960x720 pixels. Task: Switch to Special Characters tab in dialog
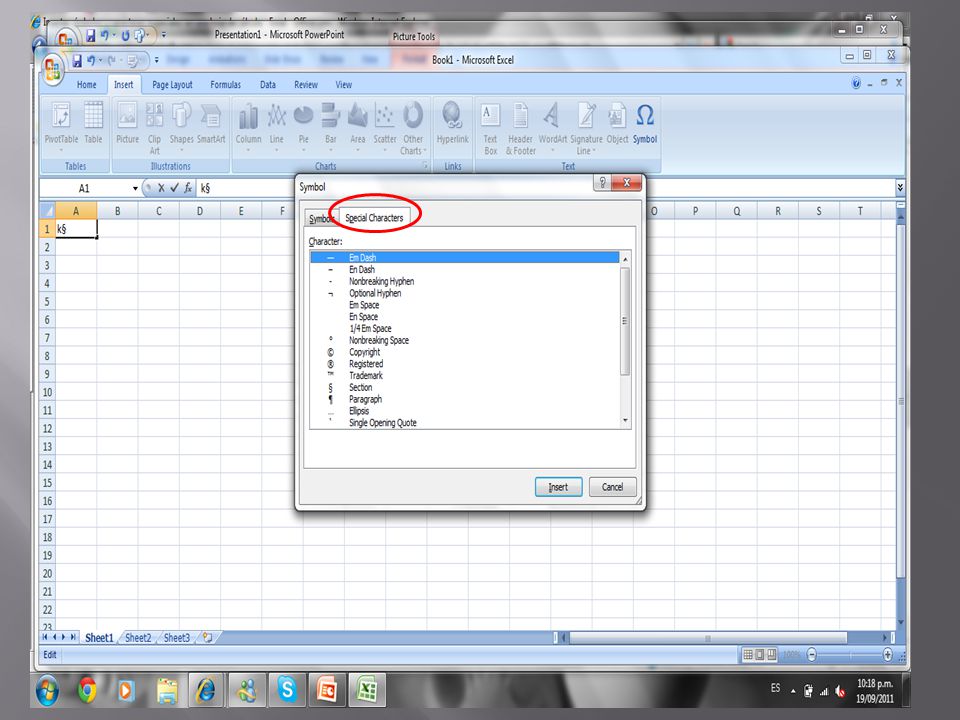(x=374, y=218)
